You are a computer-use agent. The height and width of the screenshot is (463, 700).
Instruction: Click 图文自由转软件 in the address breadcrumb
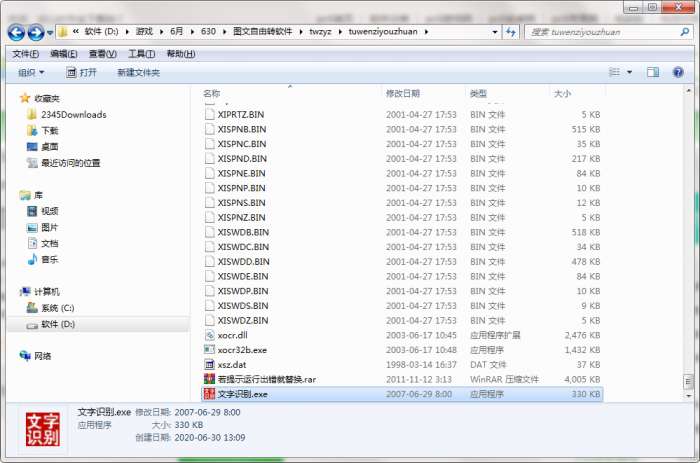click(x=262, y=32)
